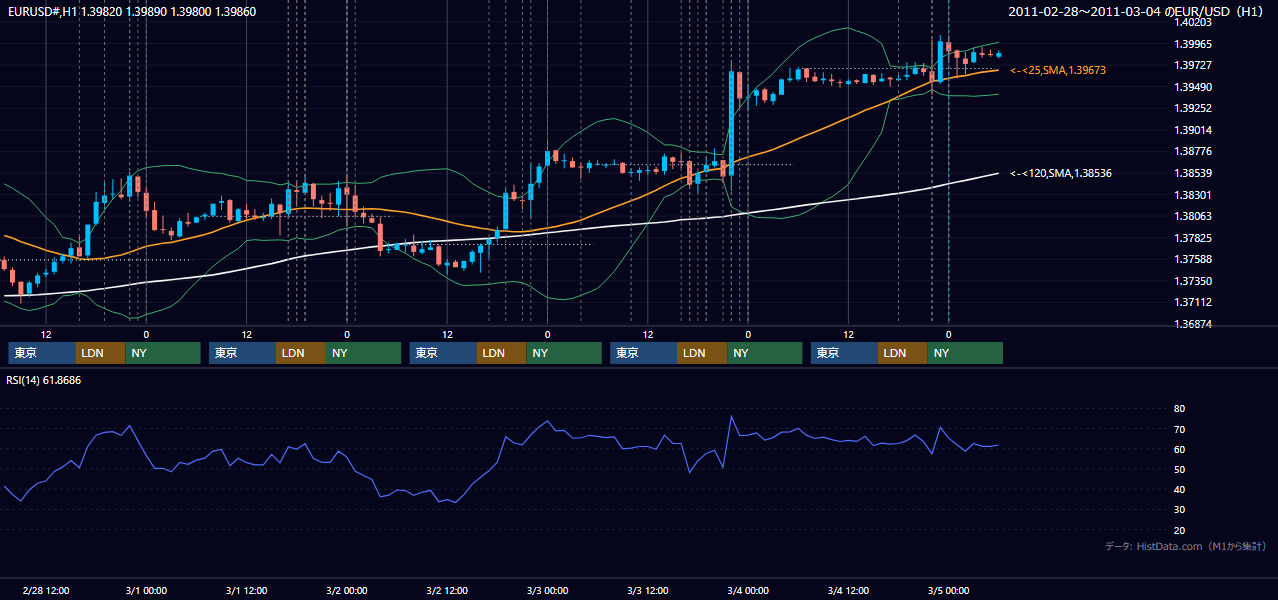Image resolution: width=1278 pixels, height=600 pixels.
Task: Click the RSI 40 level label
Action: tap(1179, 489)
